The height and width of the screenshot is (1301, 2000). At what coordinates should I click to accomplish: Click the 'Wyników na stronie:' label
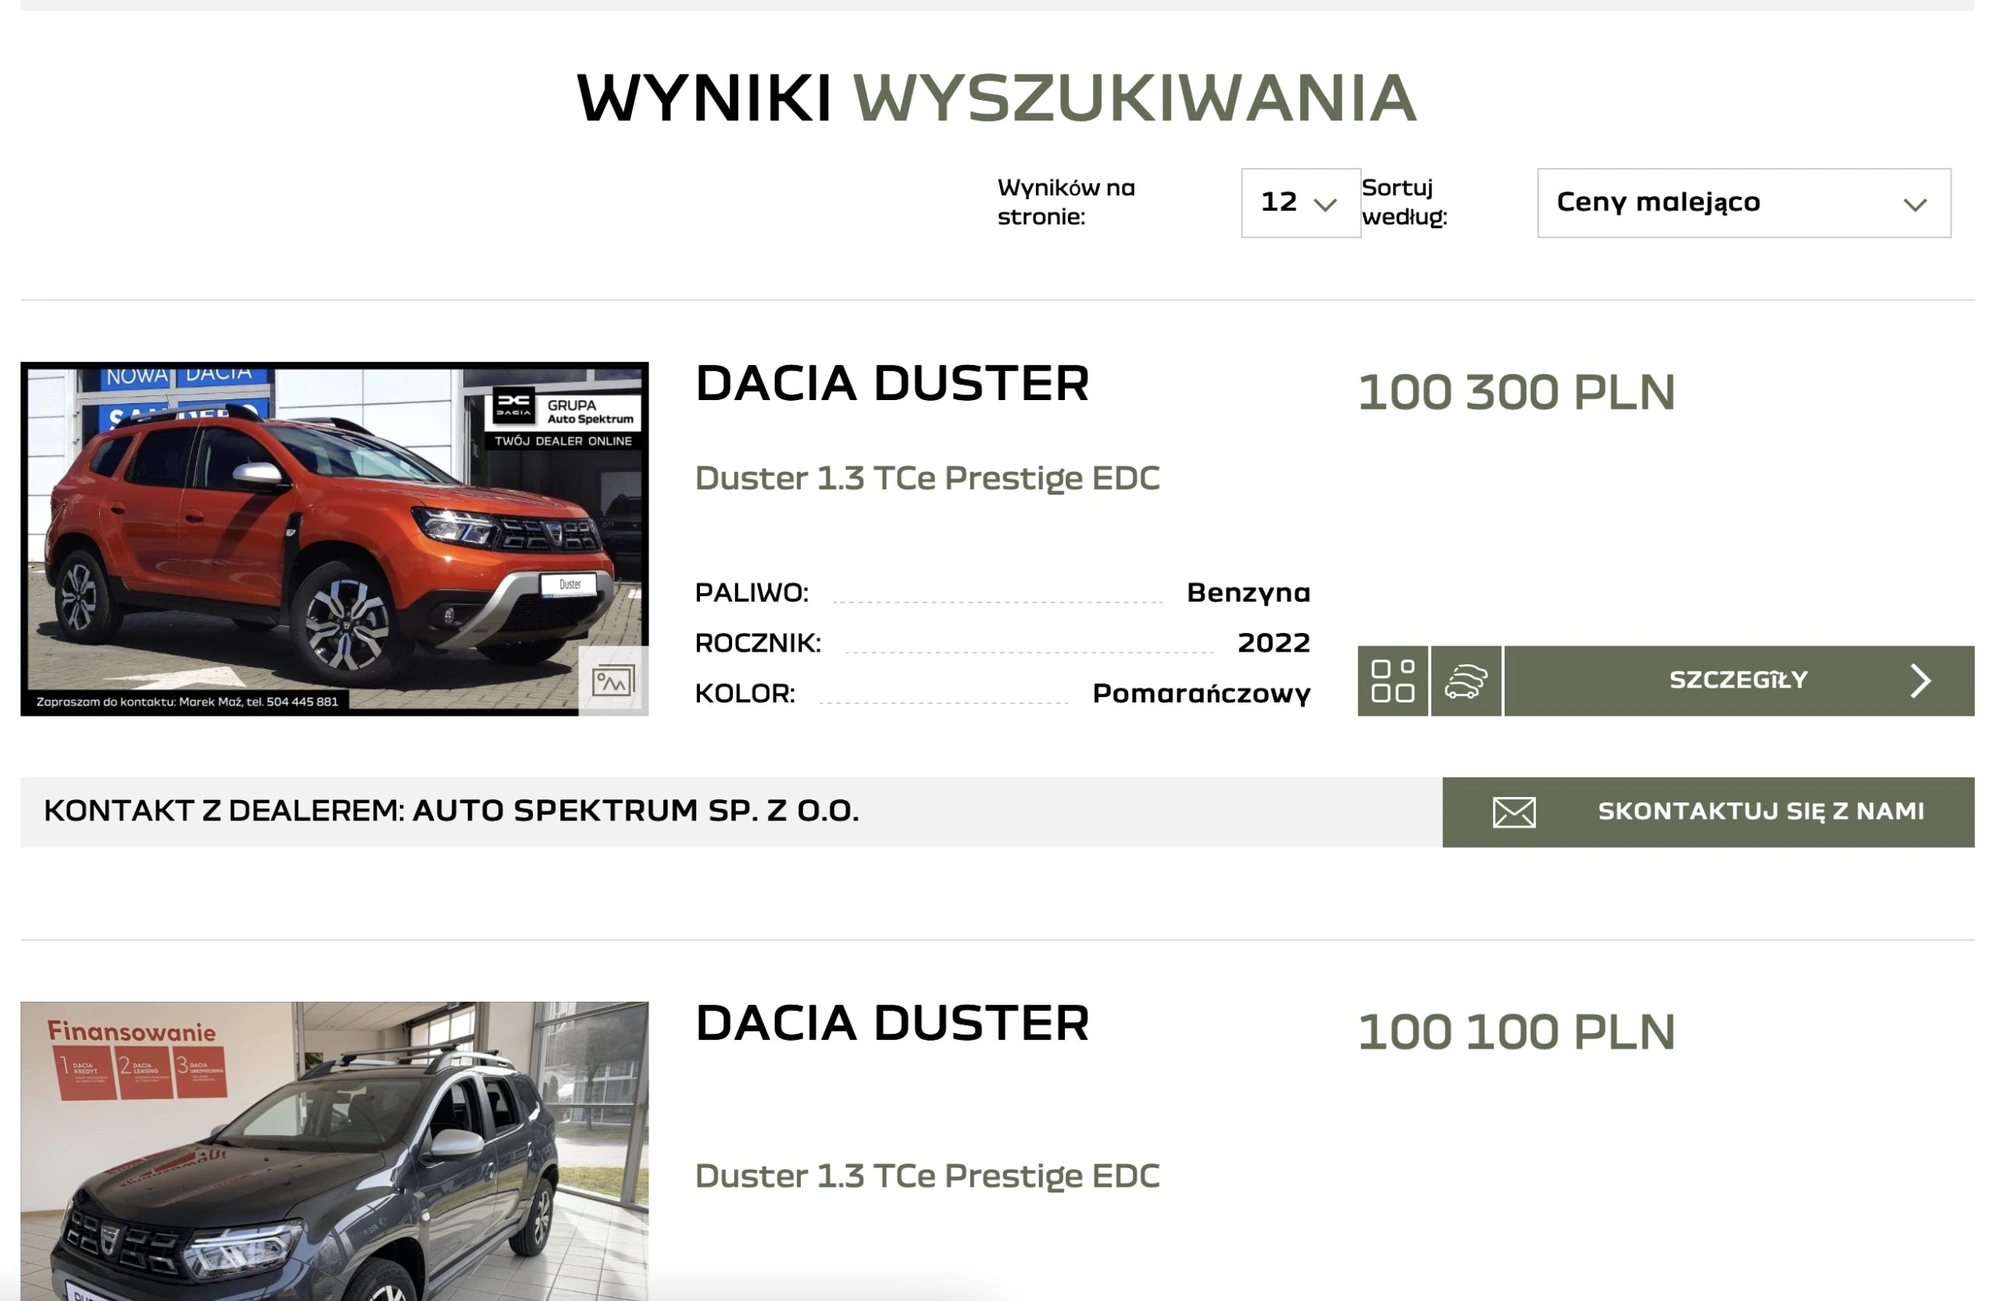click(1066, 202)
